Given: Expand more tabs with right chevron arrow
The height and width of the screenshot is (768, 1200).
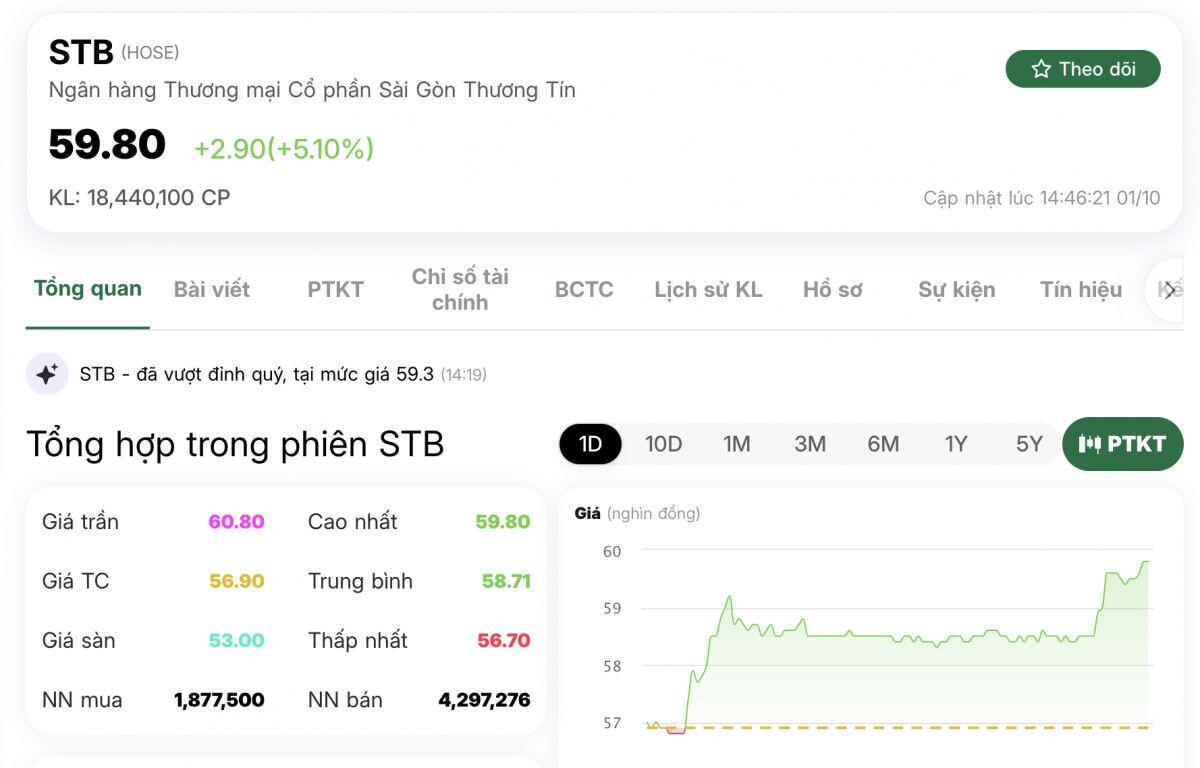Looking at the screenshot, I should (x=1168, y=290).
